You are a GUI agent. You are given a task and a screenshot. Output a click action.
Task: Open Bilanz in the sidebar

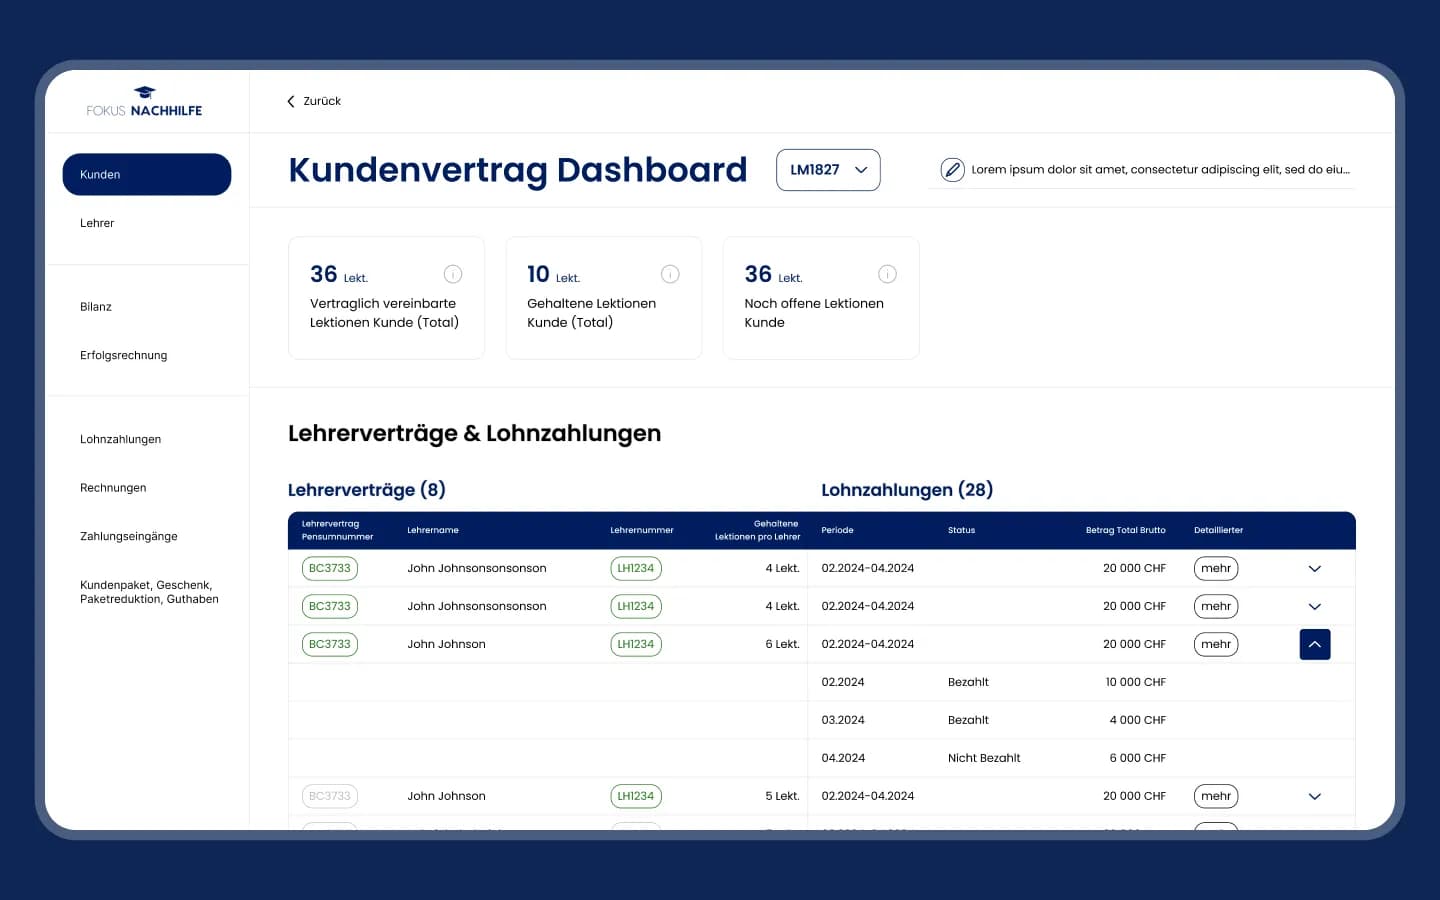point(96,307)
